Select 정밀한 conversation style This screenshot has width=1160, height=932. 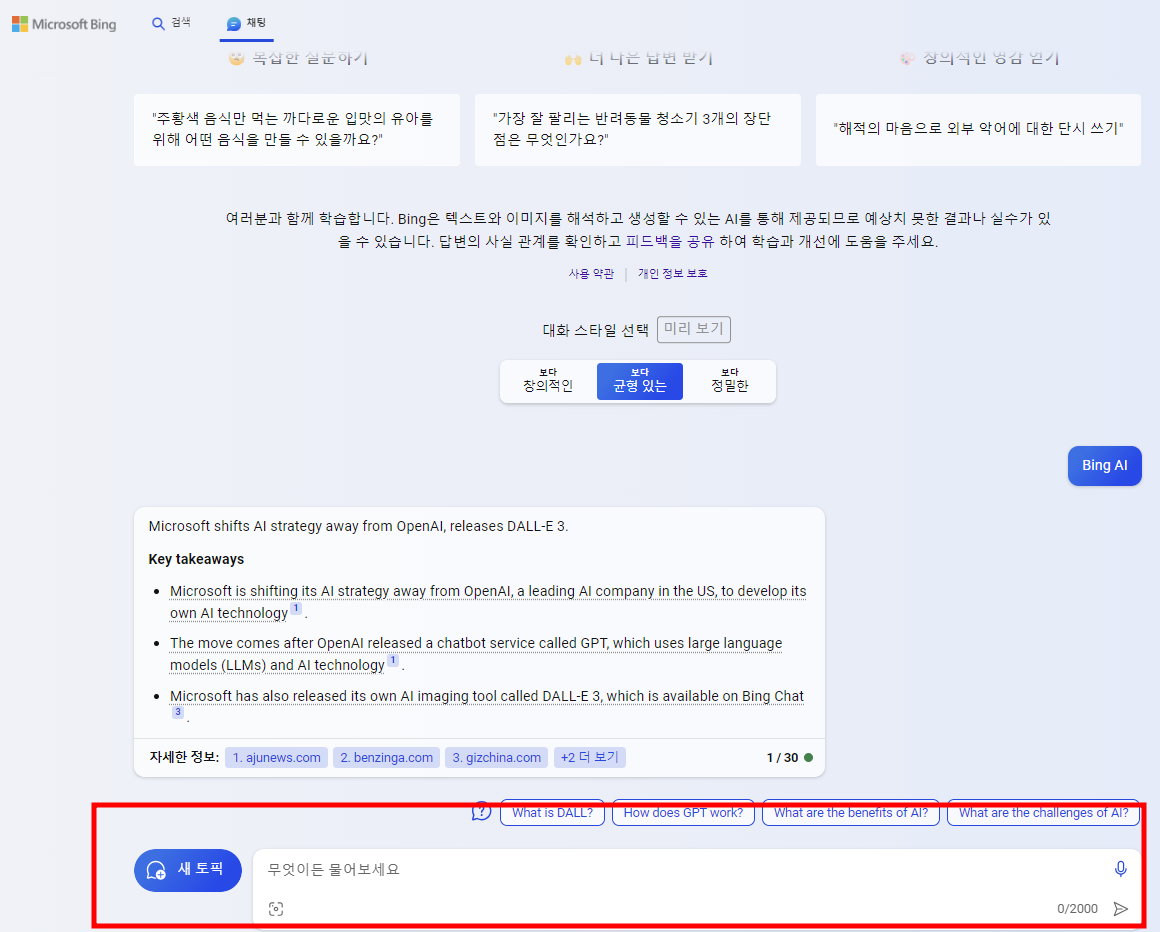click(729, 380)
